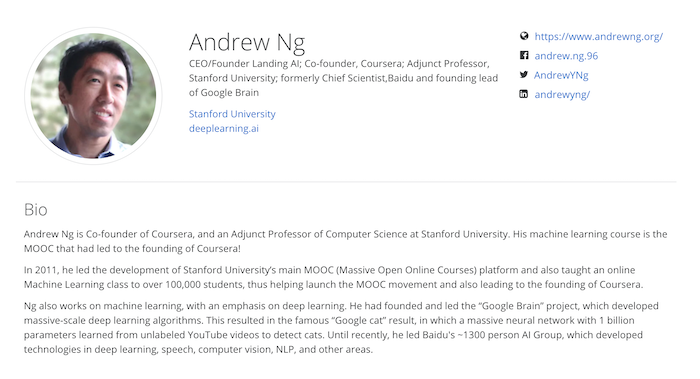Open the andrew.ng.96 Facebook link
This screenshot has width=700, height=379.
566,56
